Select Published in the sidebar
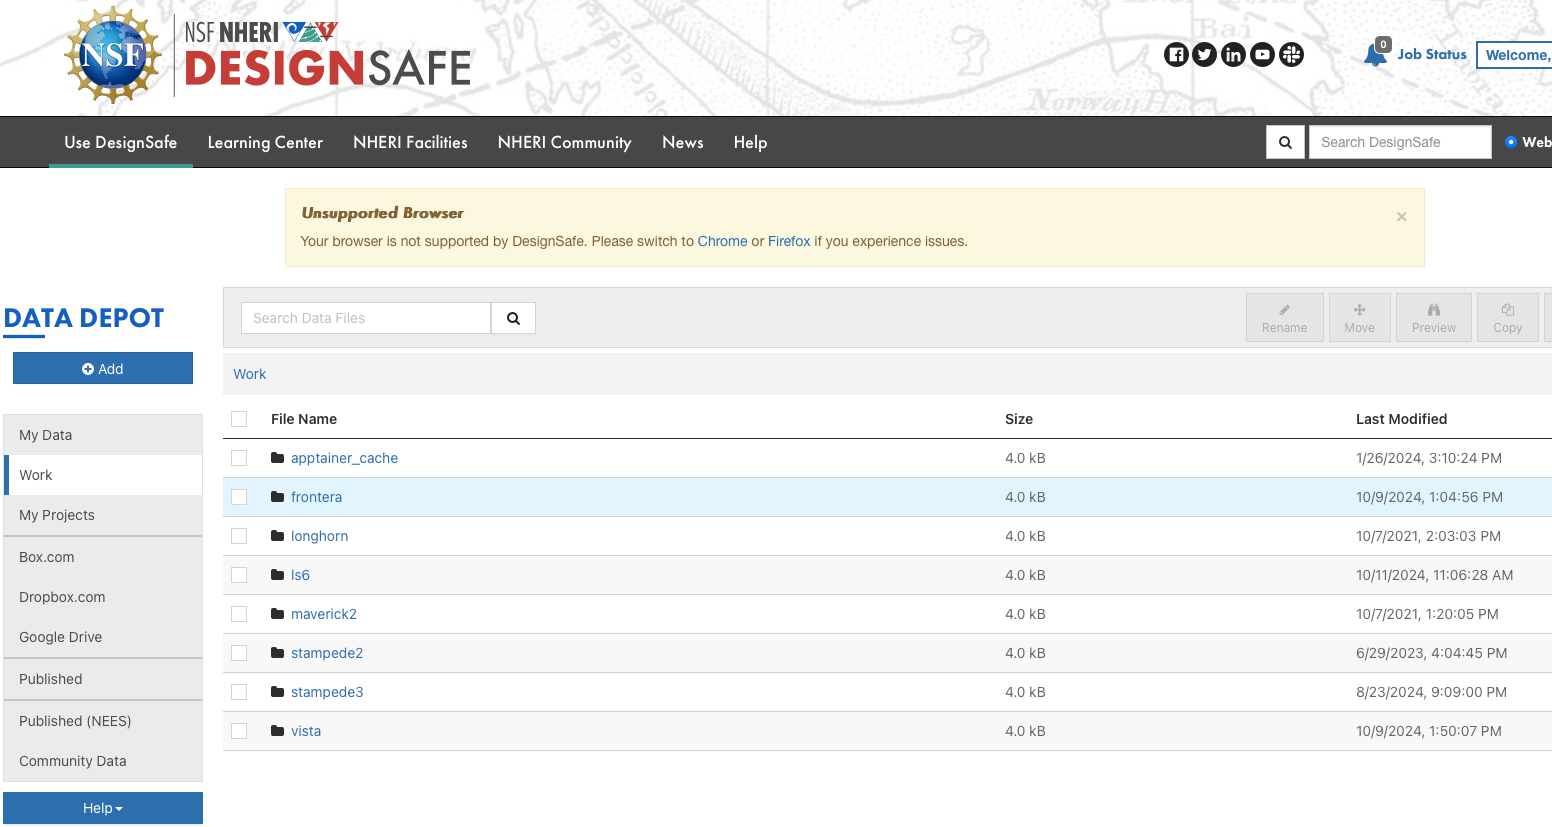Screen dimensions: 1552x827 (103, 679)
